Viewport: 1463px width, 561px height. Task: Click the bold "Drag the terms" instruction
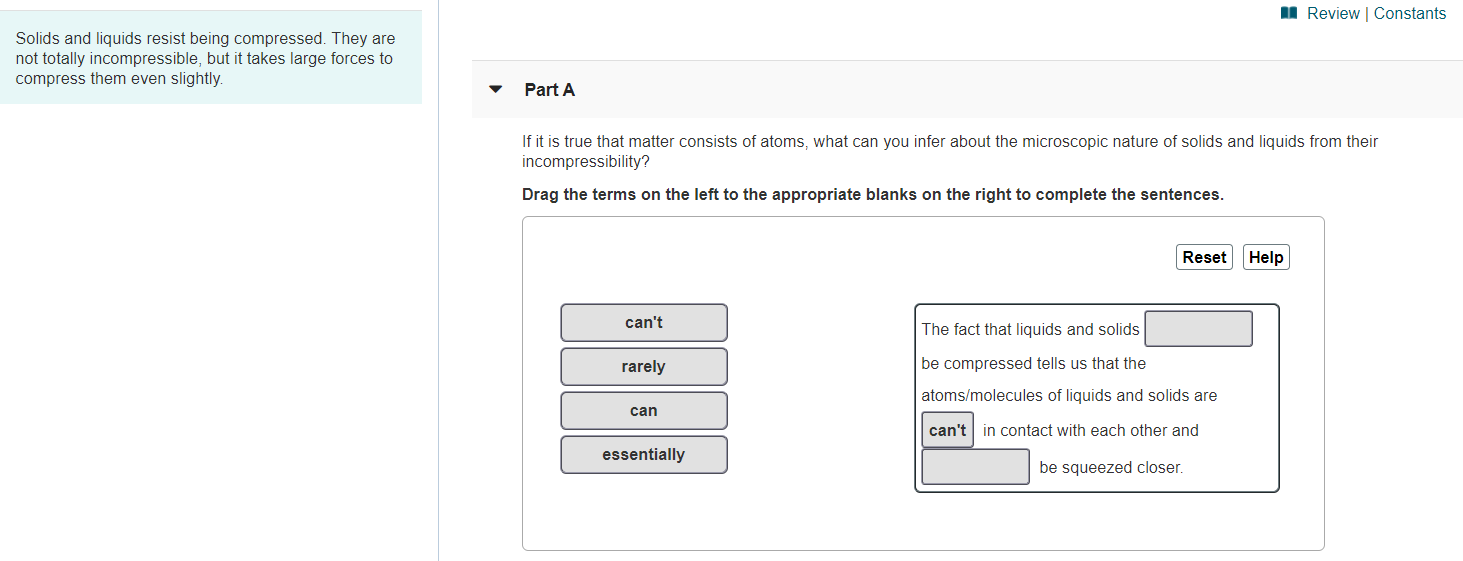tap(872, 194)
